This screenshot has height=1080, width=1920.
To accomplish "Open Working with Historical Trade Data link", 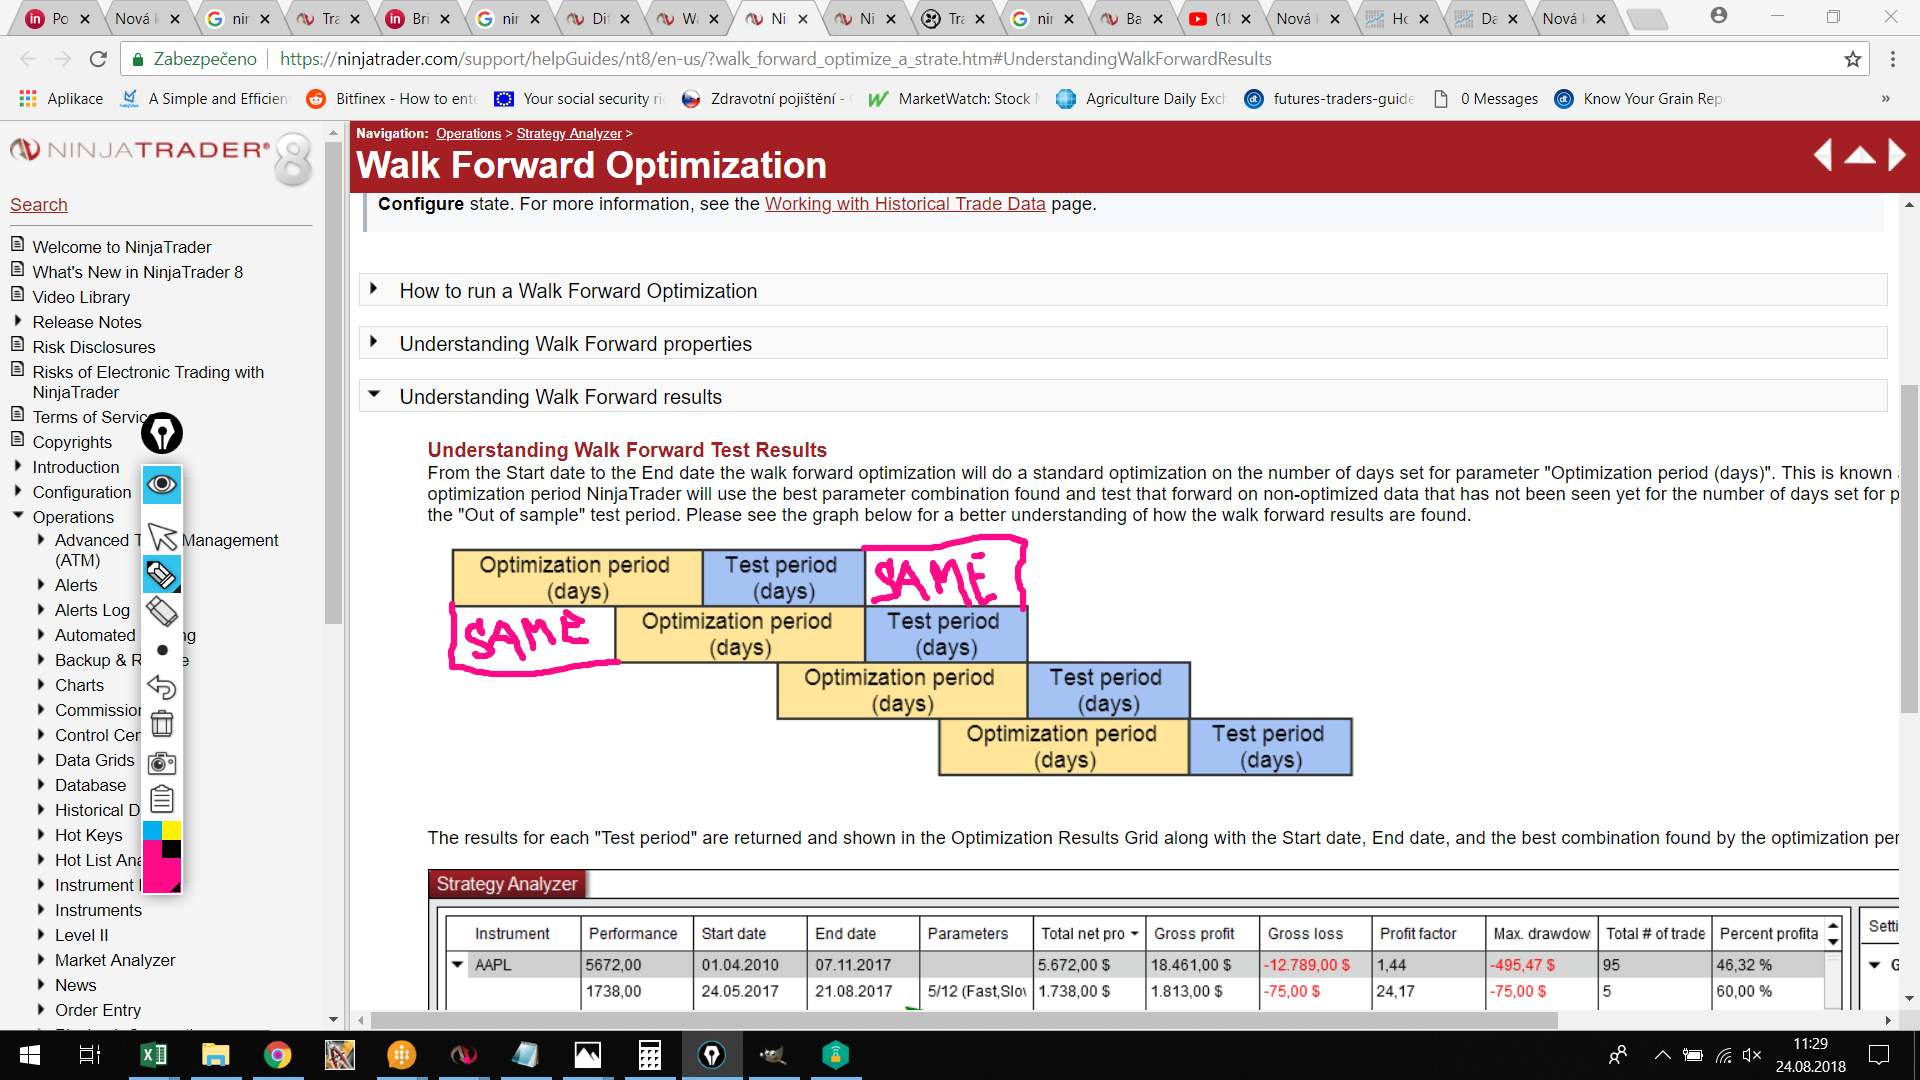I will [x=904, y=204].
